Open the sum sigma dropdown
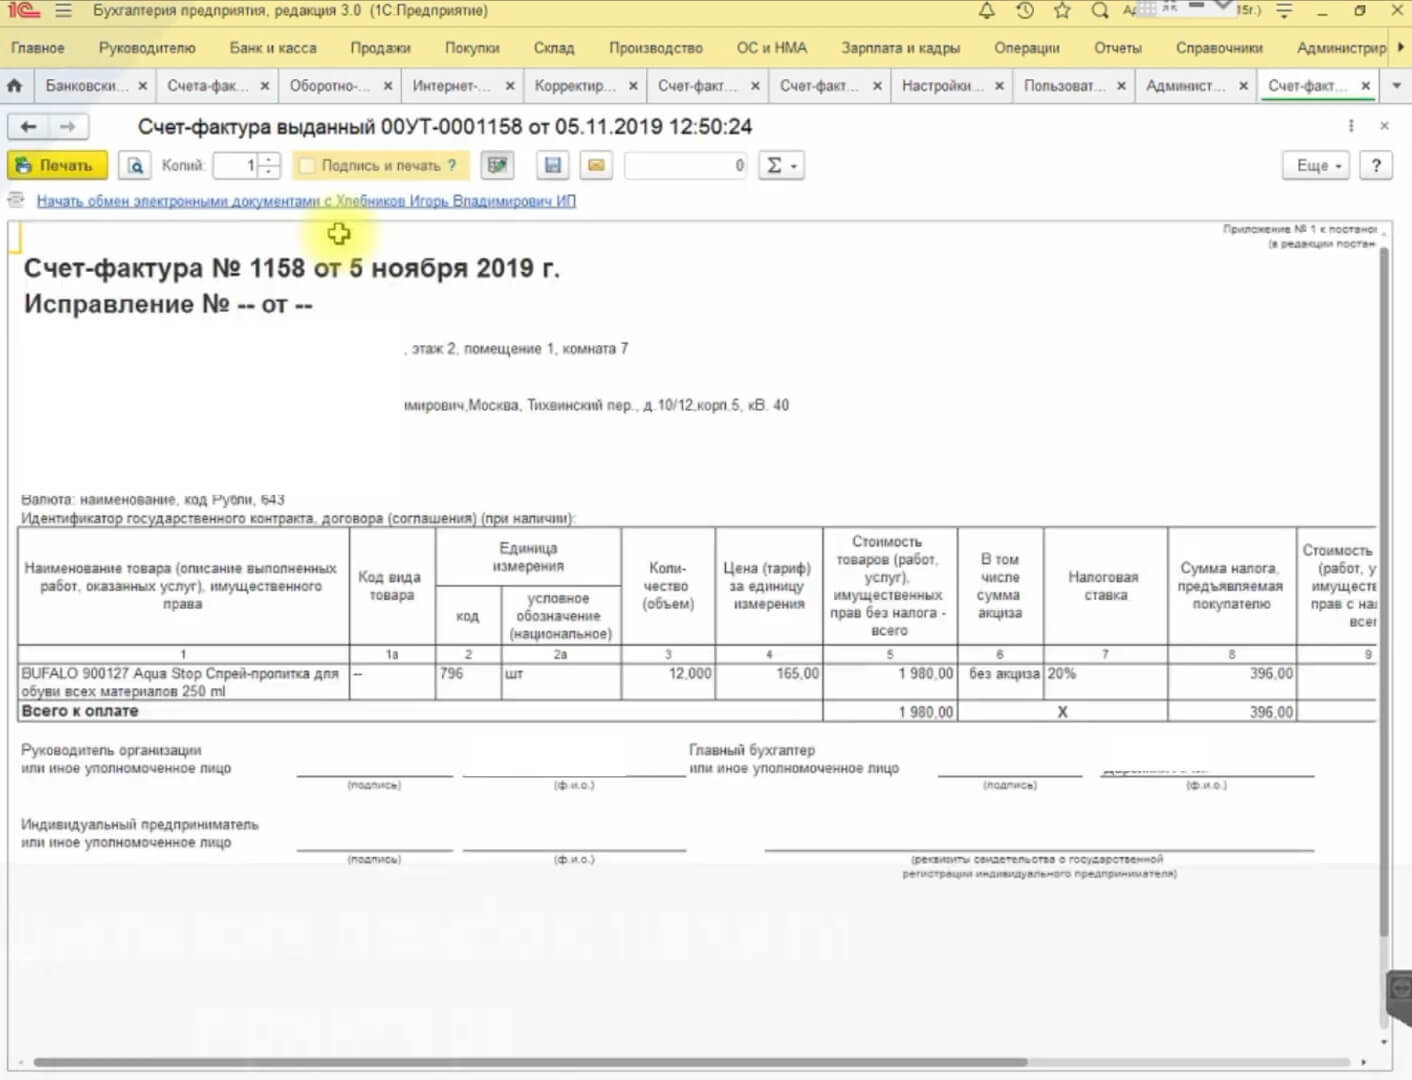Viewport: 1412px width, 1080px height. click(781, 165)
